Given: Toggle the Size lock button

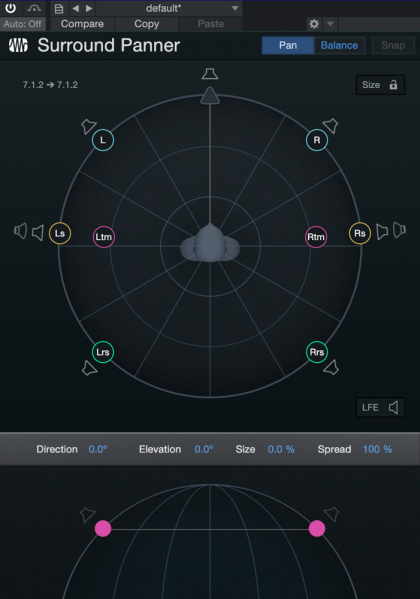Looking at the screenshot, I should coord(380,85).
